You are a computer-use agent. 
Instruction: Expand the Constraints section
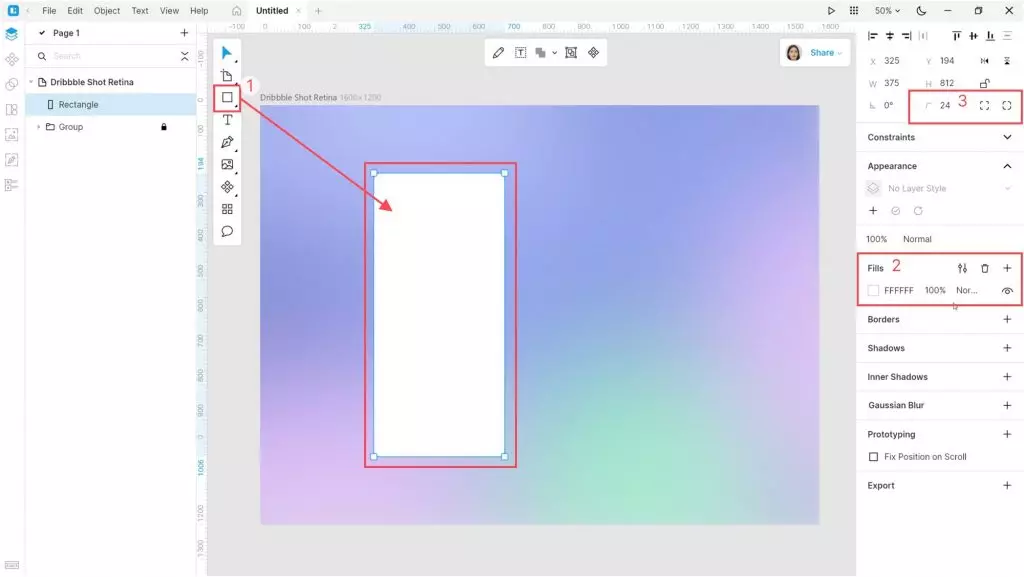[x=1007, y=138]
